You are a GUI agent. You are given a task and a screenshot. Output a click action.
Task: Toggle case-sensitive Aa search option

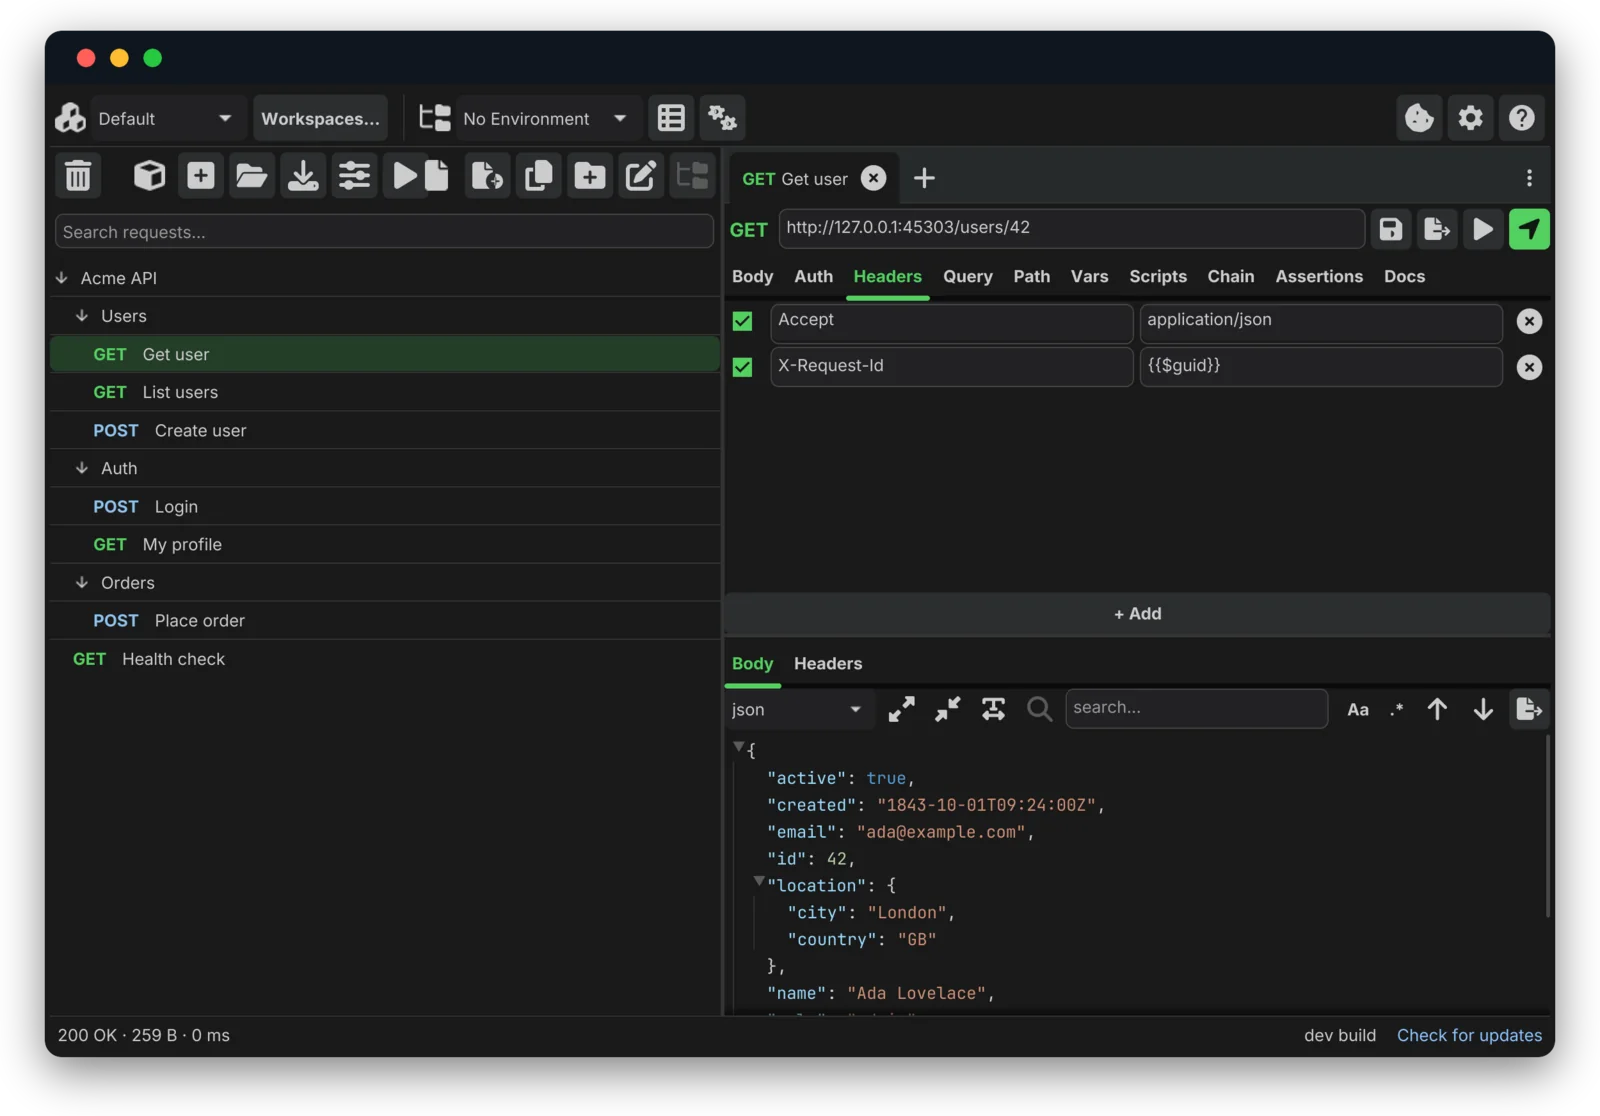(1357, 709)
